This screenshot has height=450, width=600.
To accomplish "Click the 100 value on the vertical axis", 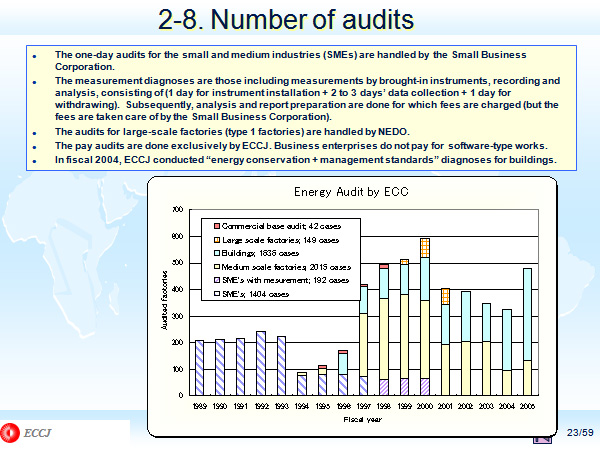I will click(178, 370).
